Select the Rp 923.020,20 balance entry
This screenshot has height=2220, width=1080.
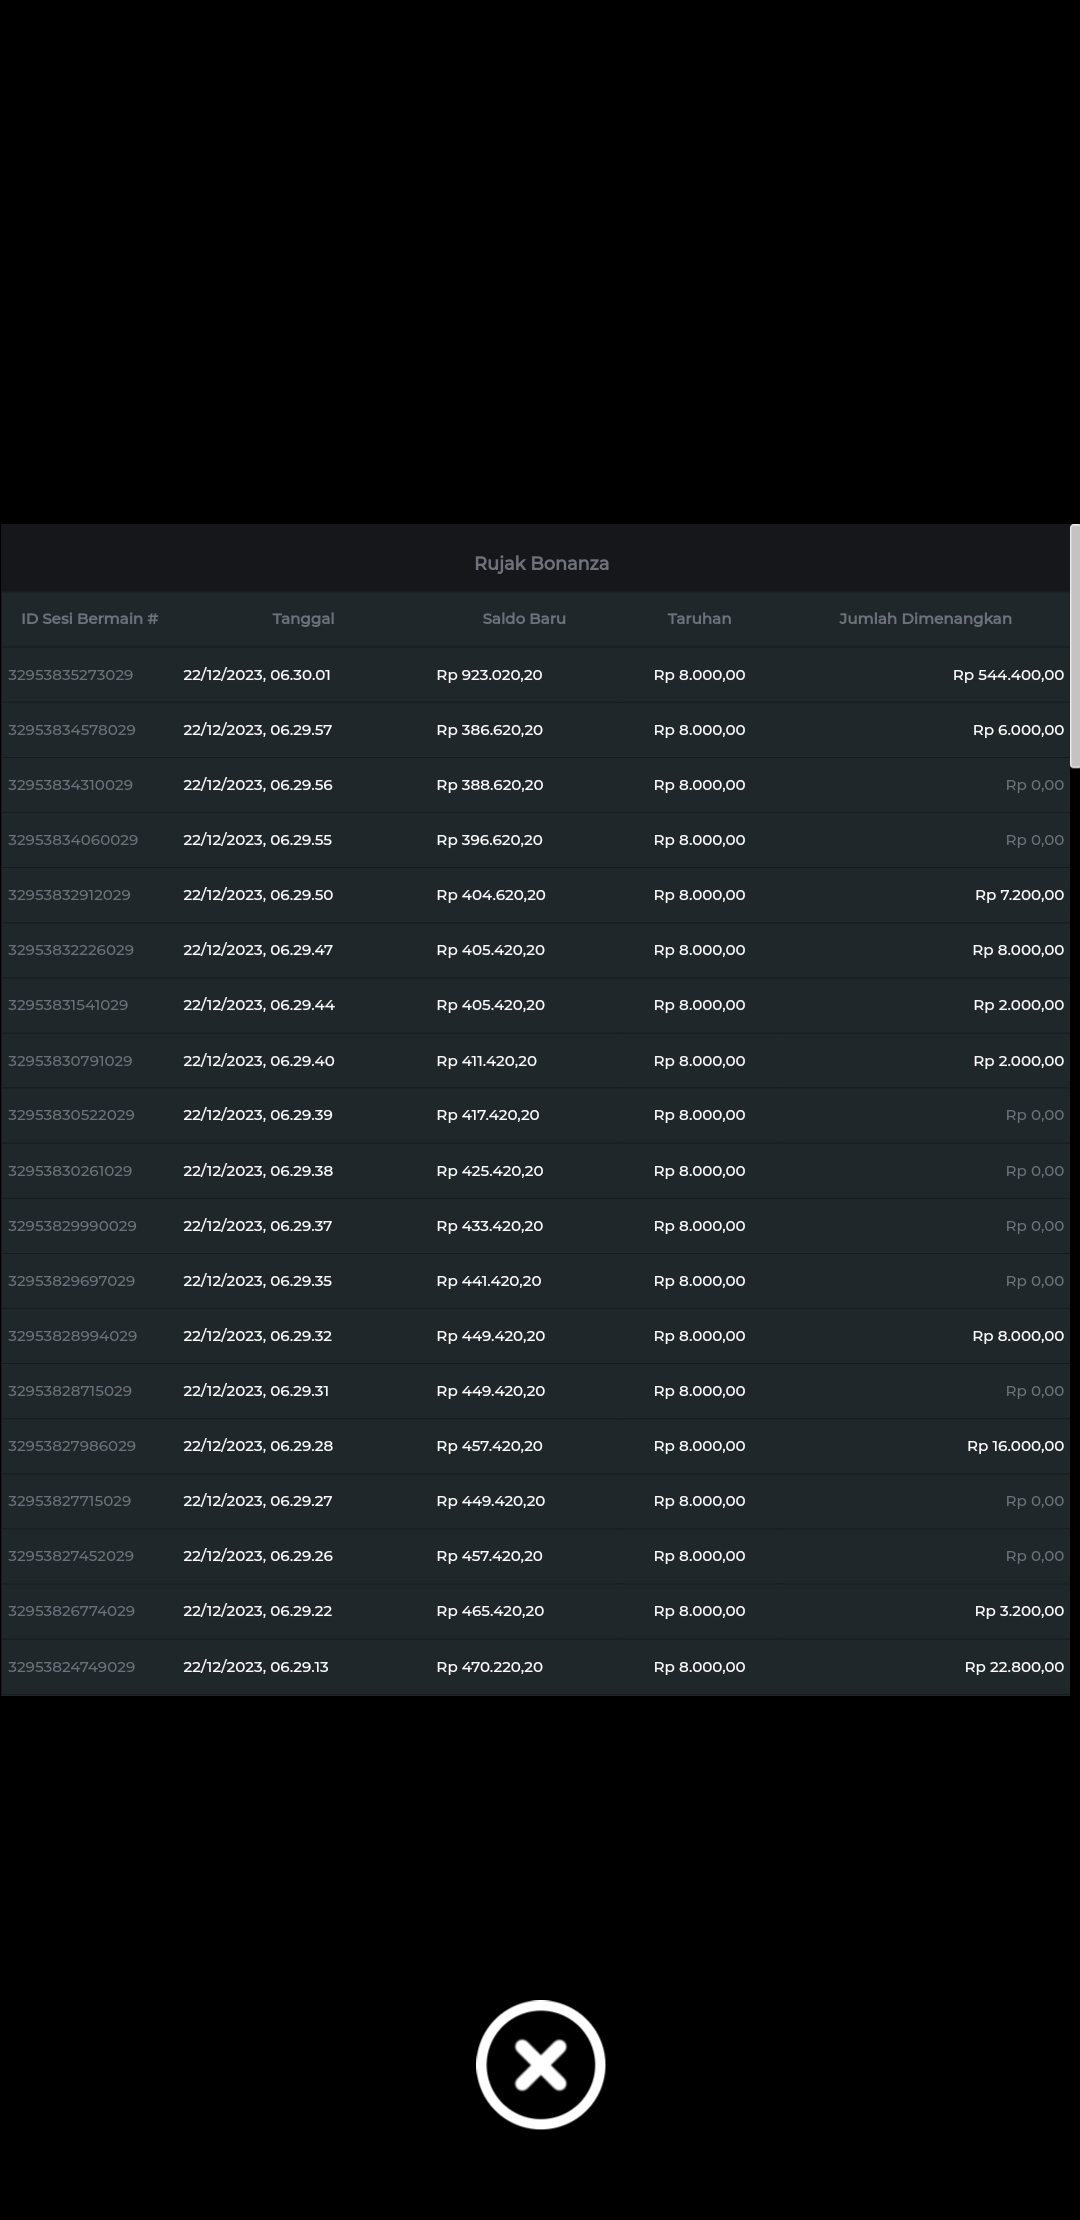tap(489, 675)
